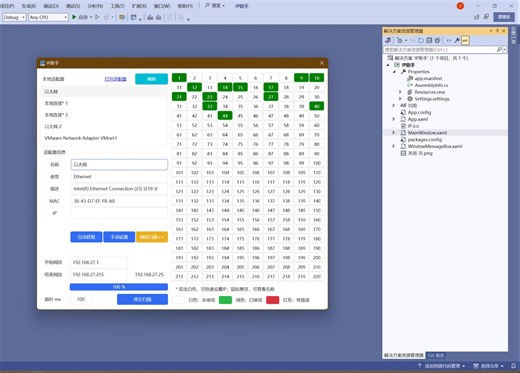The image size is (520, 373).
Task: Open the Any CPU platform dropdown
Action: [48, 17]
